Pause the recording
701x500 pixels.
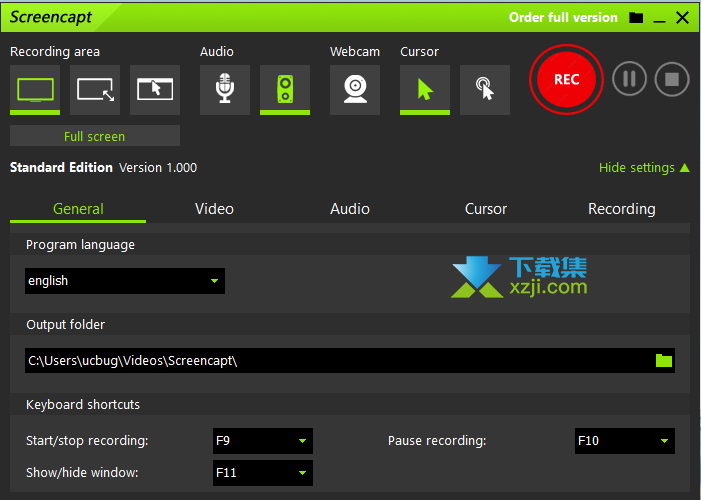pos(629,79)
